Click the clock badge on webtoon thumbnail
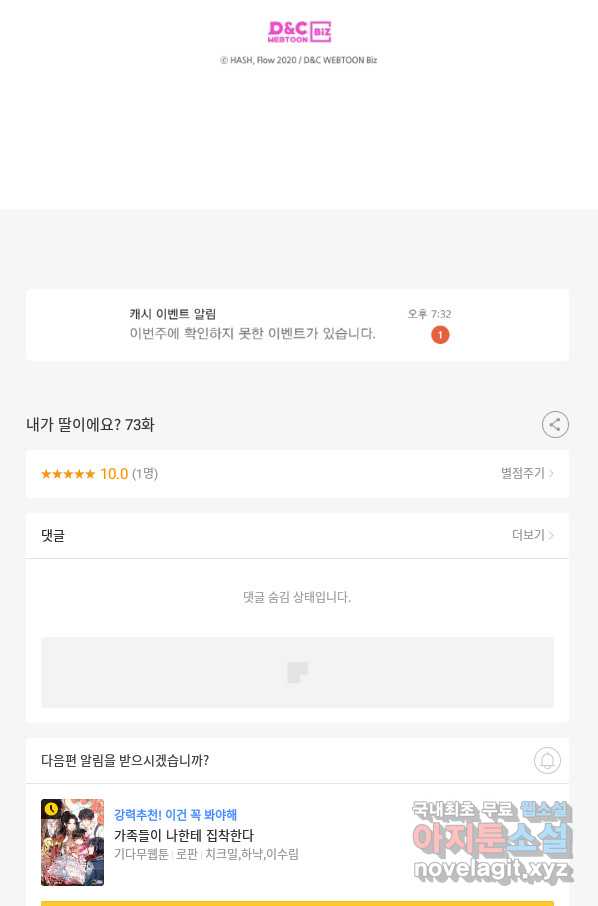The height and width of the screenshot is (906, 598). 51,808
